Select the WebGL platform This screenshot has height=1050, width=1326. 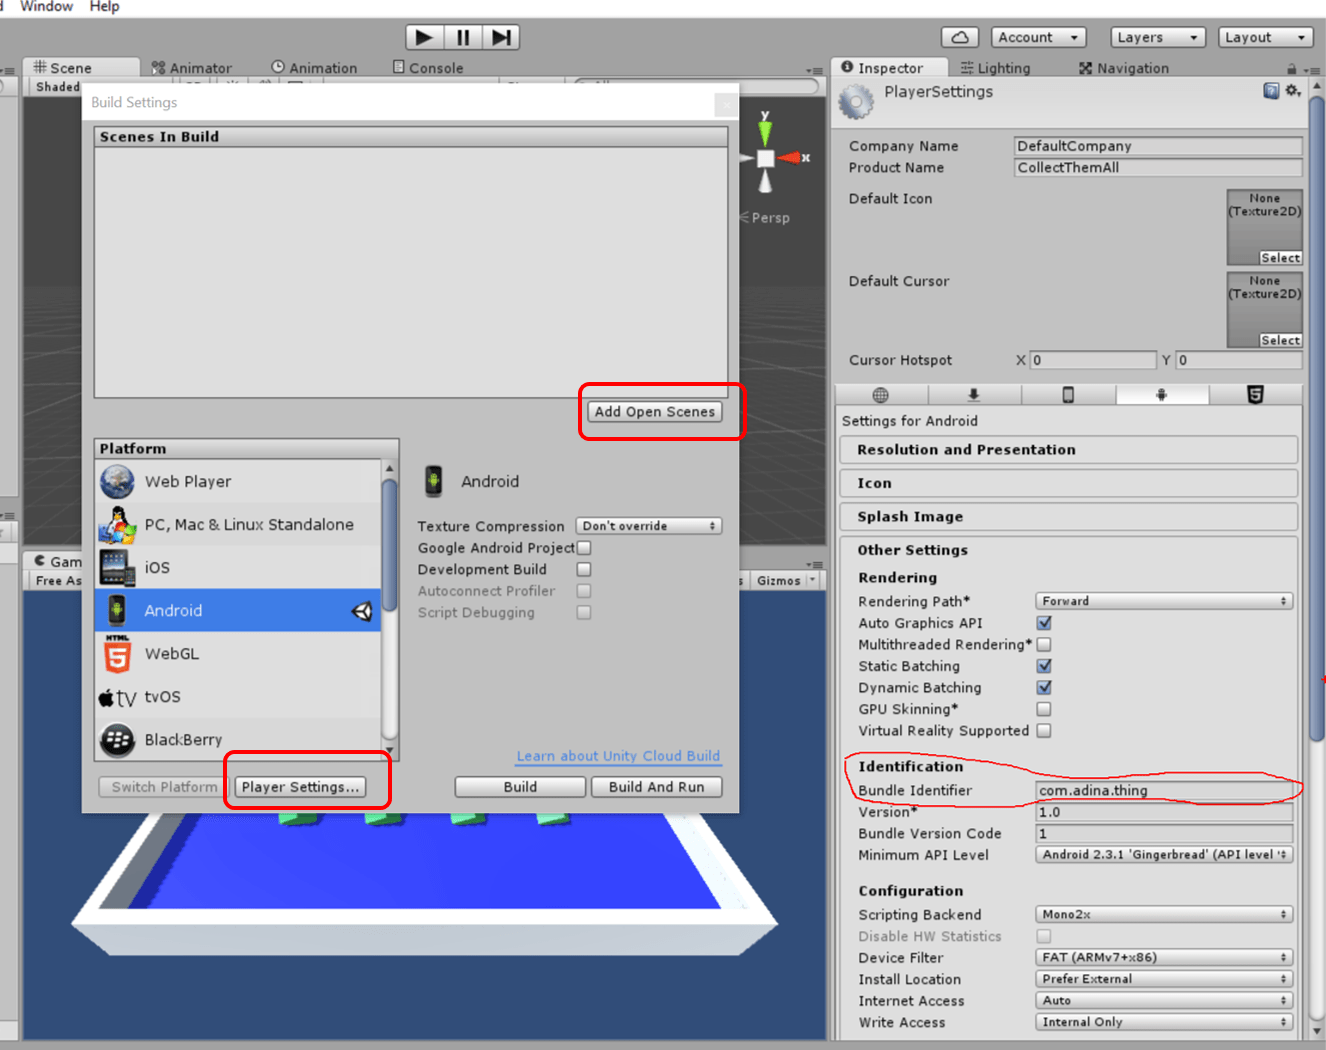pyautogui.click(x=238, y=653)
